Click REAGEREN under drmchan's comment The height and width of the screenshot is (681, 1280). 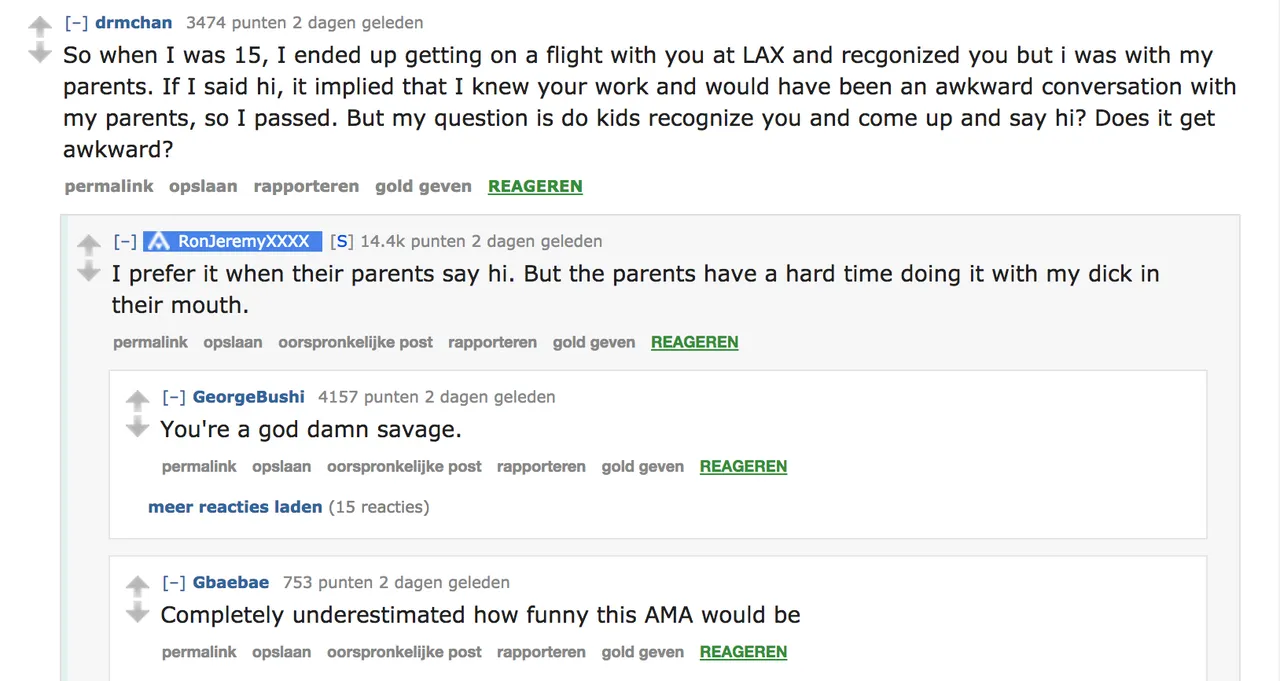click(535, 186)
